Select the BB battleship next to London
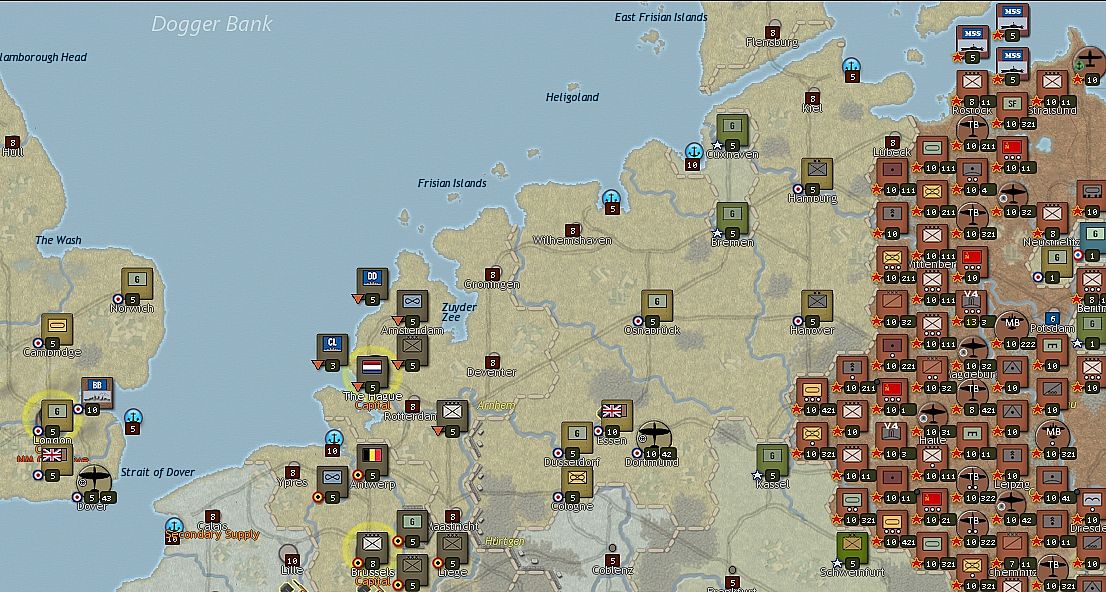Image resolution: width=1106 pixels, height=592 pixels. [x=97, y=393]
